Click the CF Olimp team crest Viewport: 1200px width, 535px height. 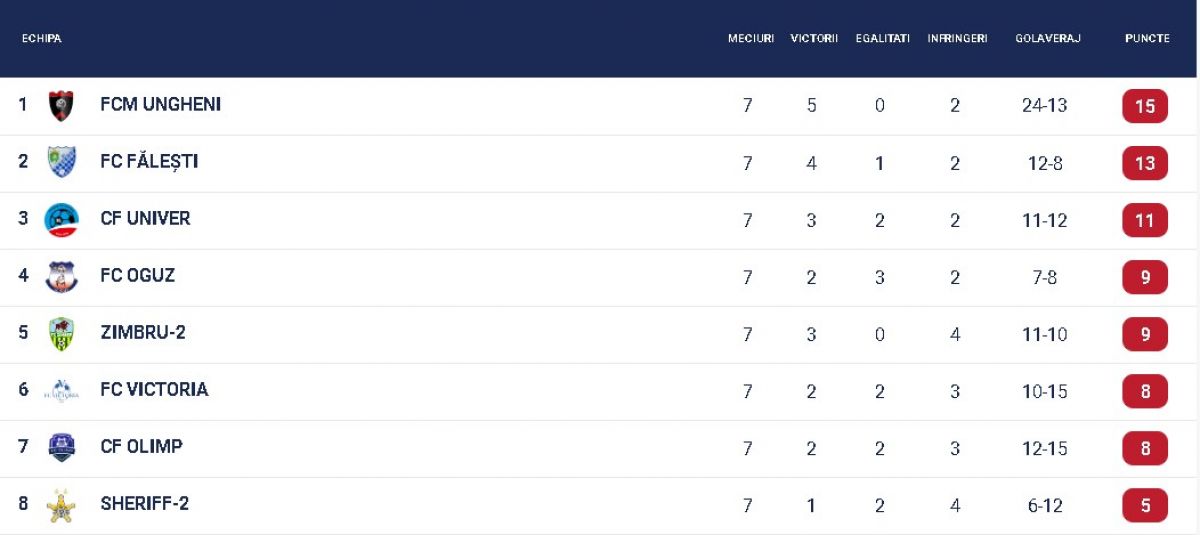61,447
